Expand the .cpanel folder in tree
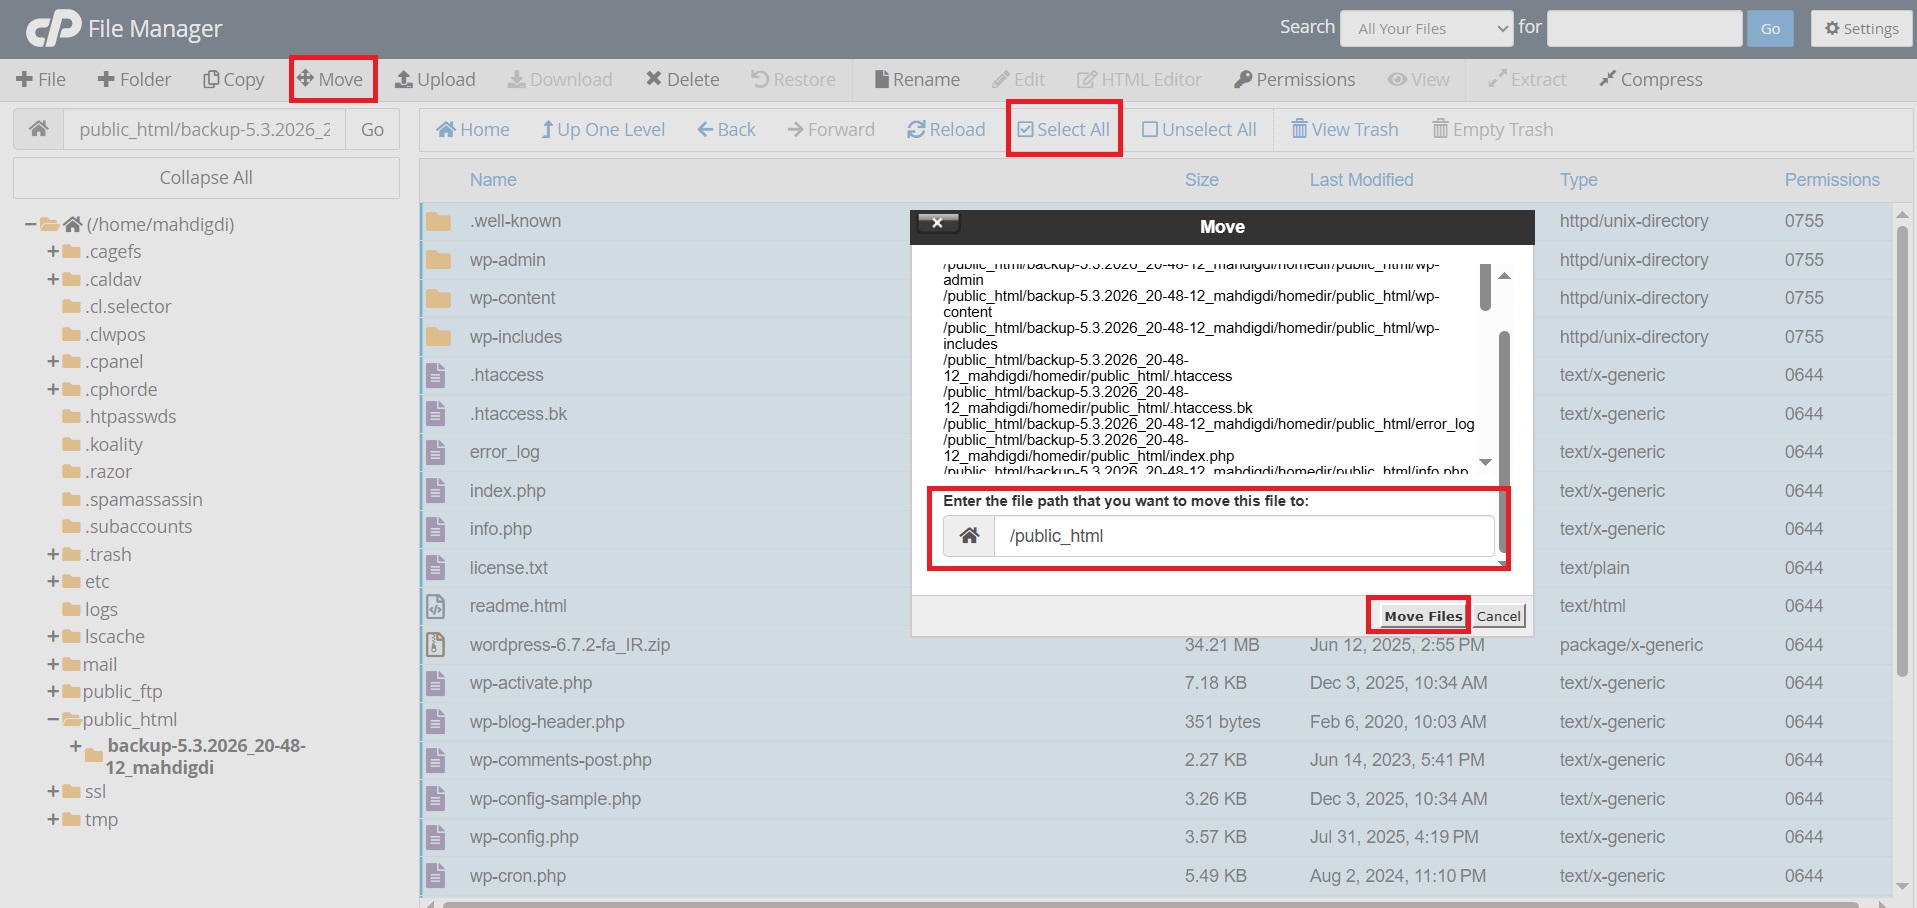This screenshot has width=1917, height=908. (53, 361)
